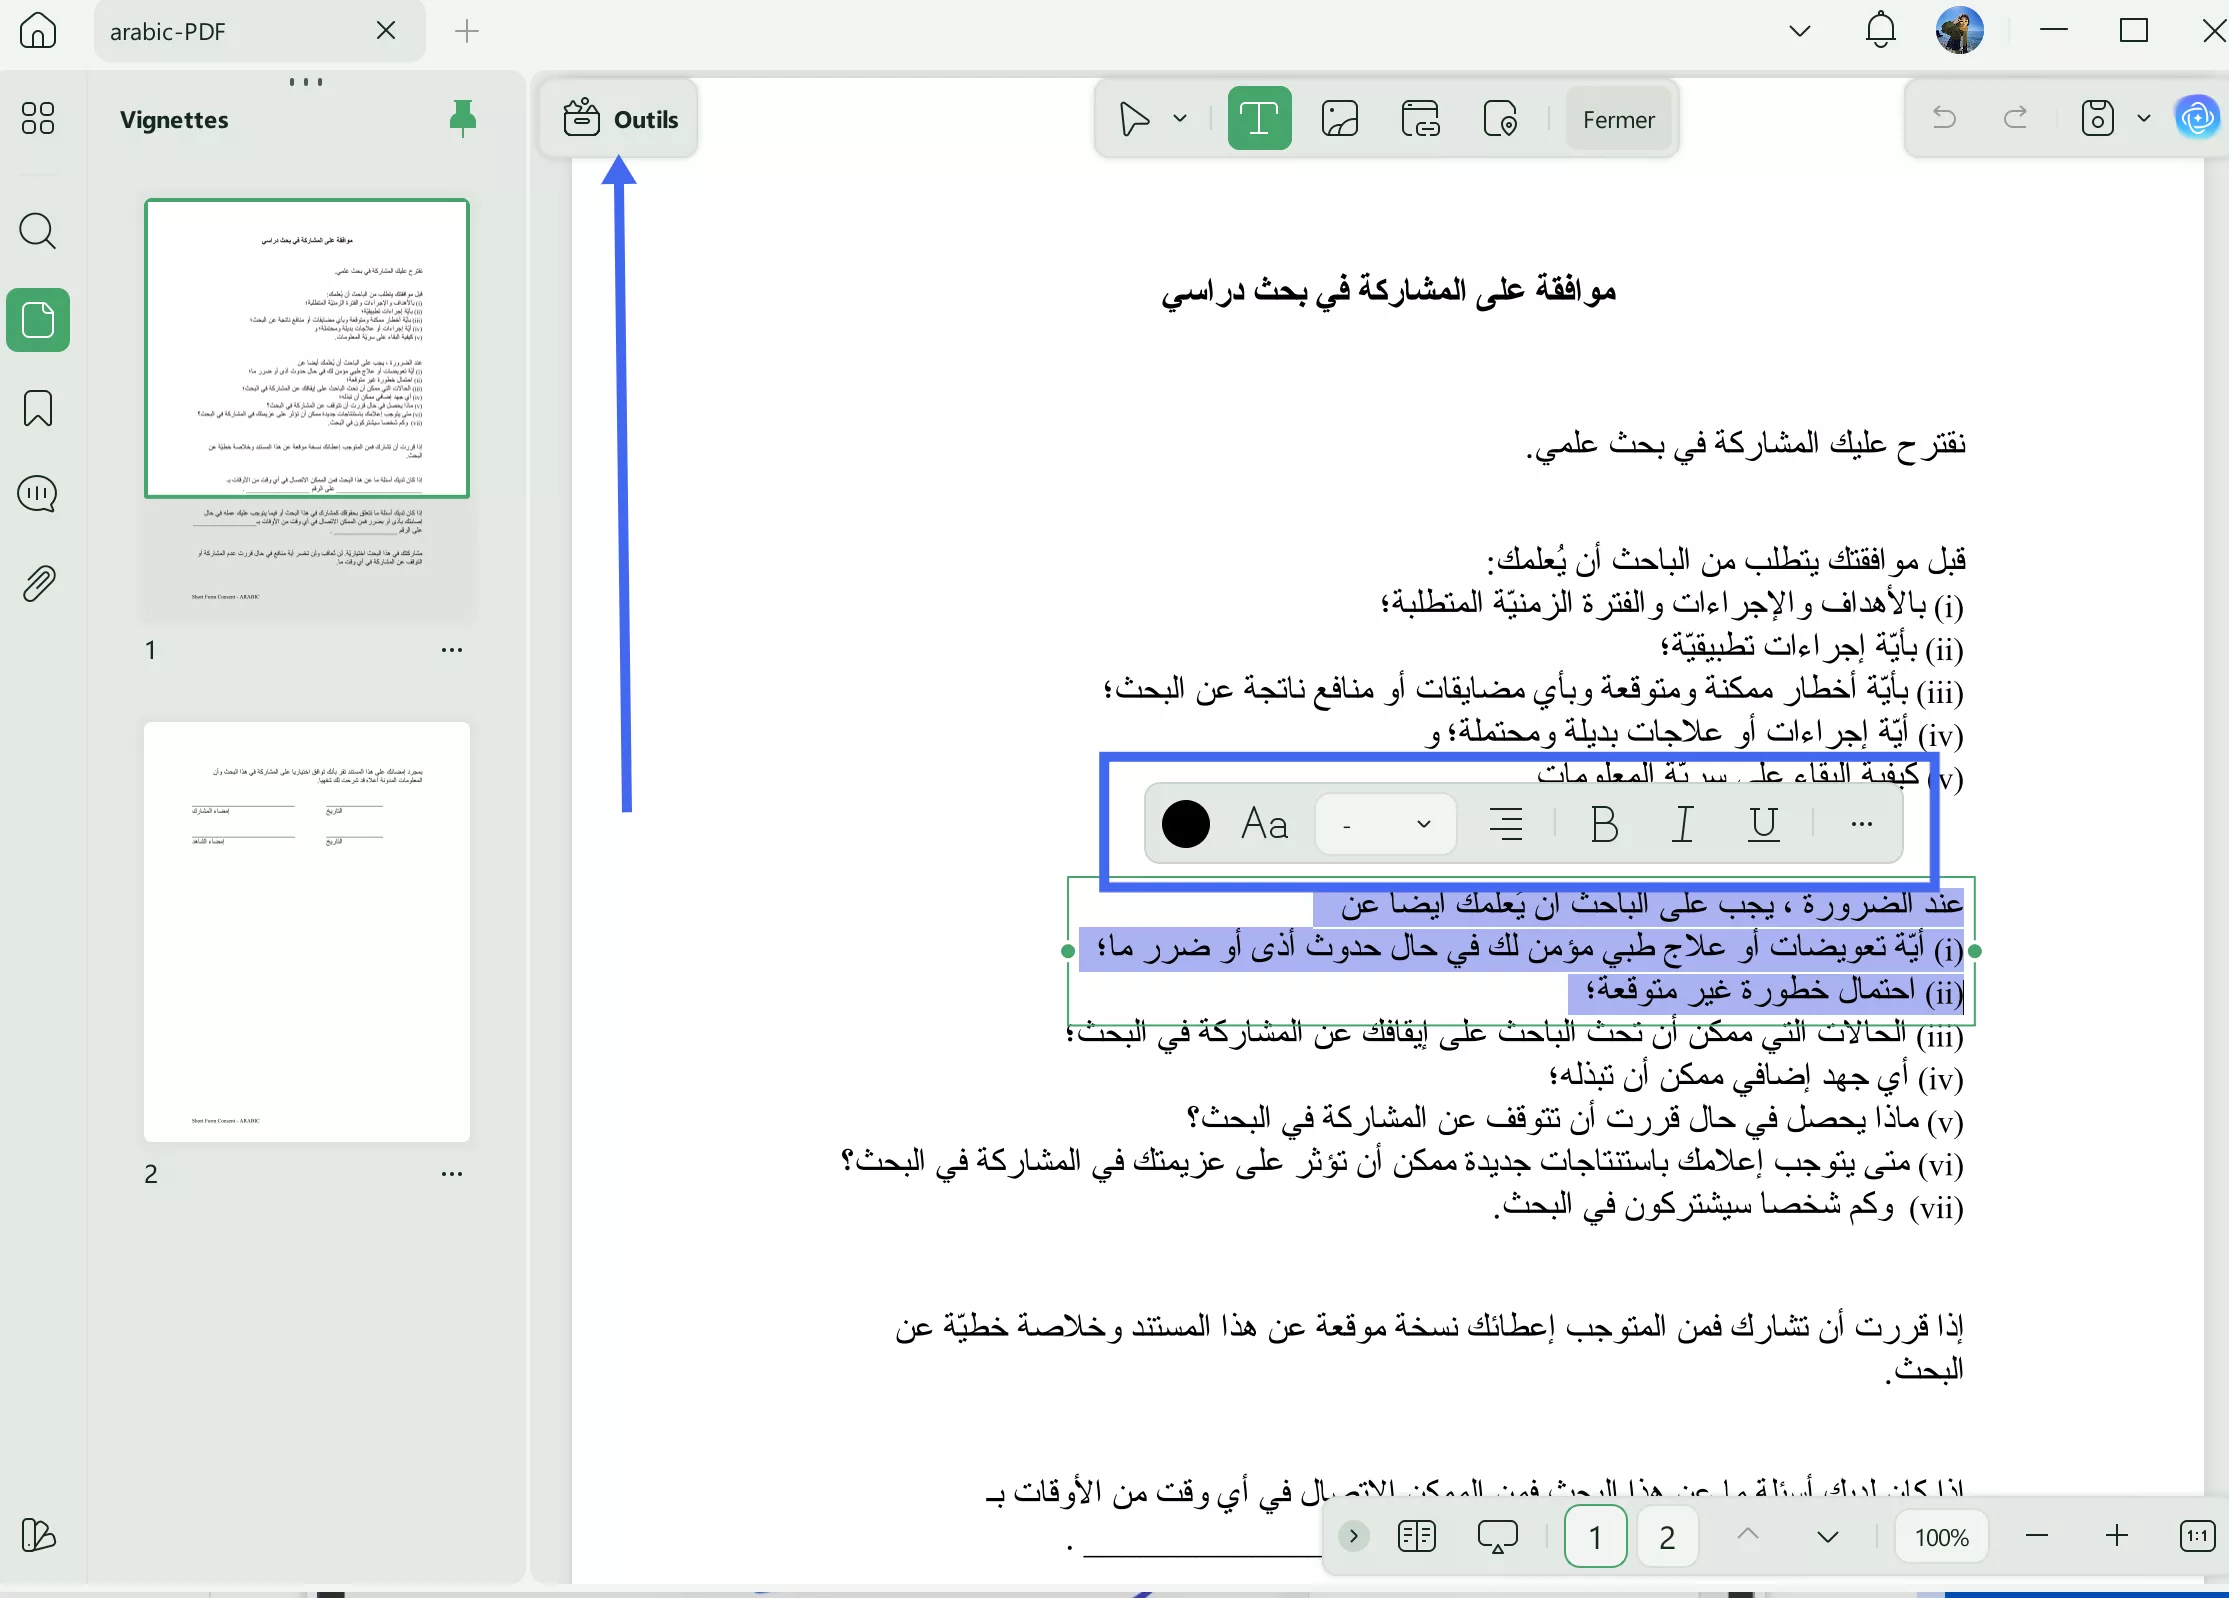Open the text color swatch

click(x=1186, y=824)
